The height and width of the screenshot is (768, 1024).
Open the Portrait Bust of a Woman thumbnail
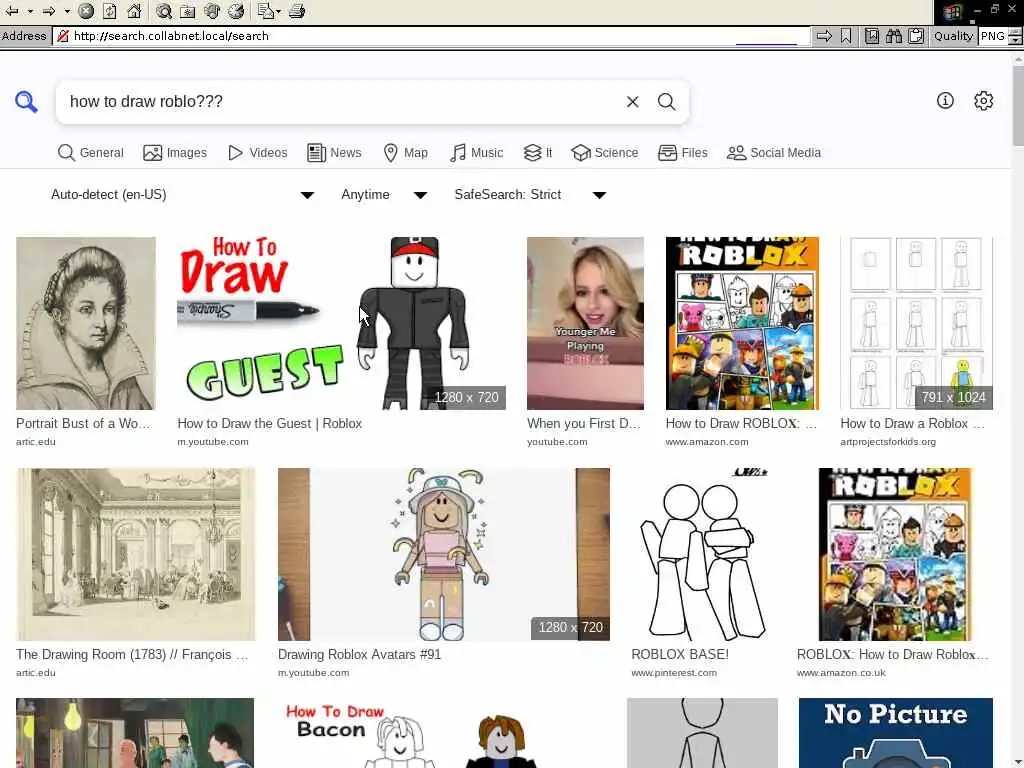click(86, 323)
